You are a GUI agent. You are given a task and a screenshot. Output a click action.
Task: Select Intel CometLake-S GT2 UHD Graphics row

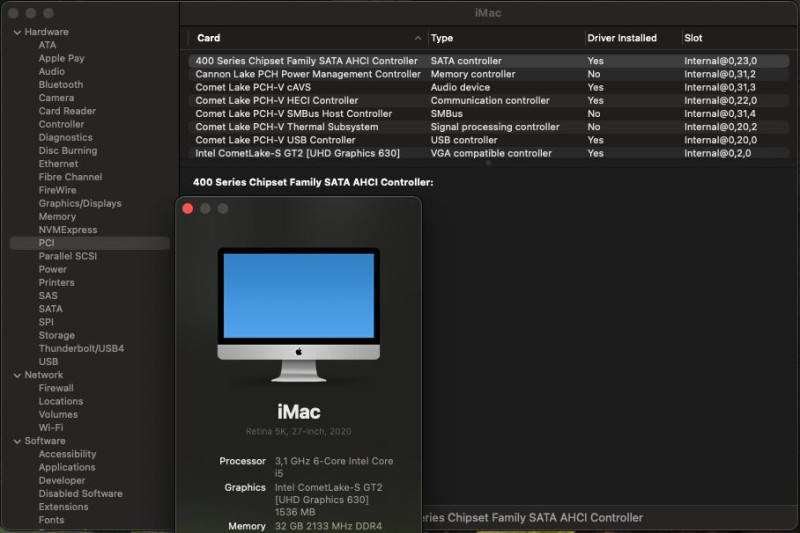tap(489, 154)
